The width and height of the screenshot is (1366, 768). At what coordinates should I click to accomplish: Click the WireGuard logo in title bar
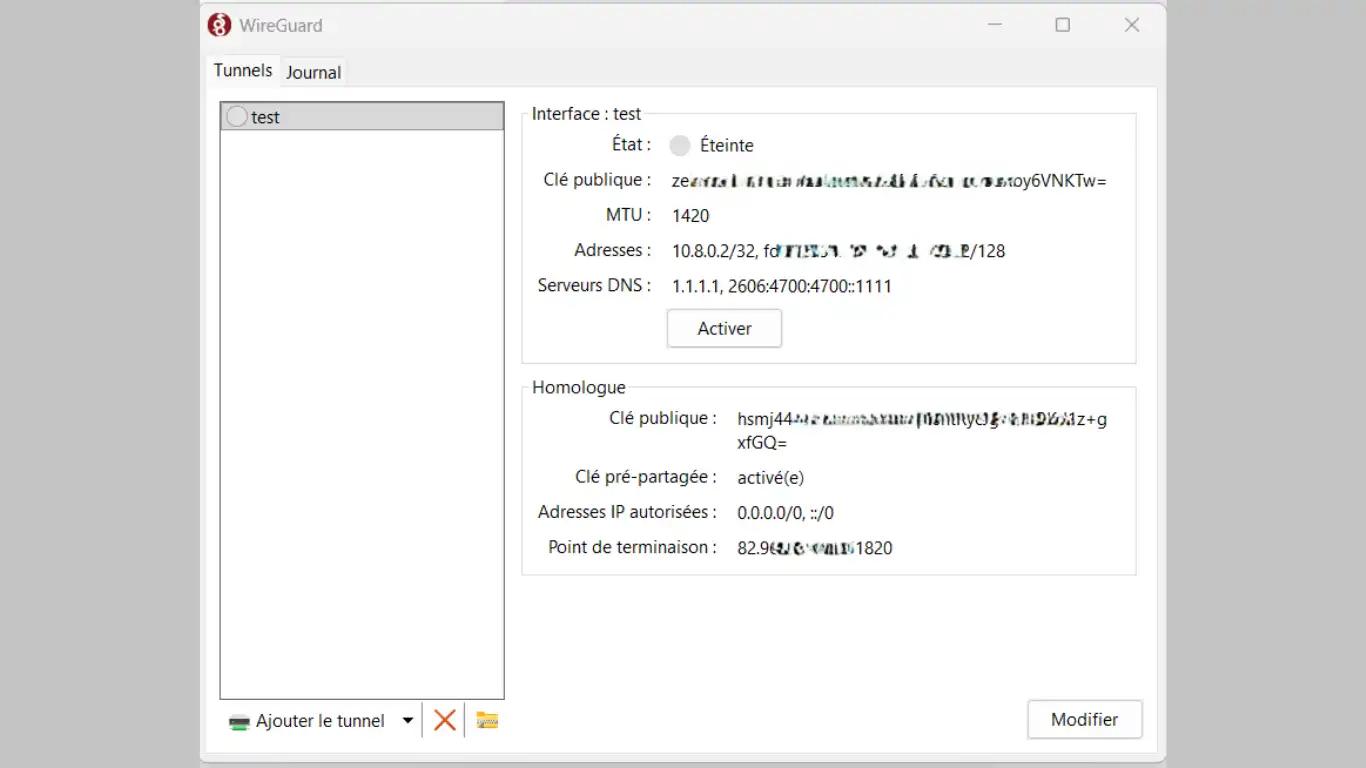click(x=219, y=25)
